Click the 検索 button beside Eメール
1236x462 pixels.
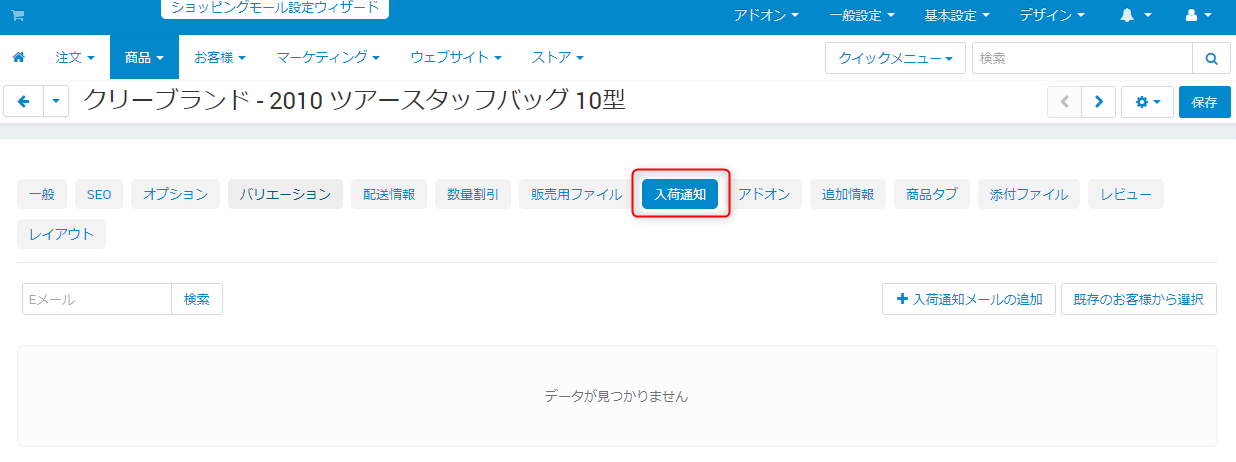197,299
